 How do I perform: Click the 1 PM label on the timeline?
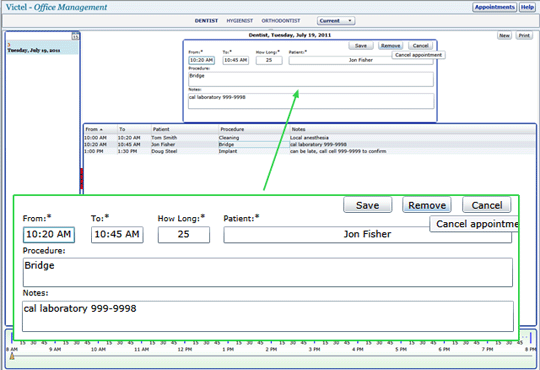(x=228, y=349)
